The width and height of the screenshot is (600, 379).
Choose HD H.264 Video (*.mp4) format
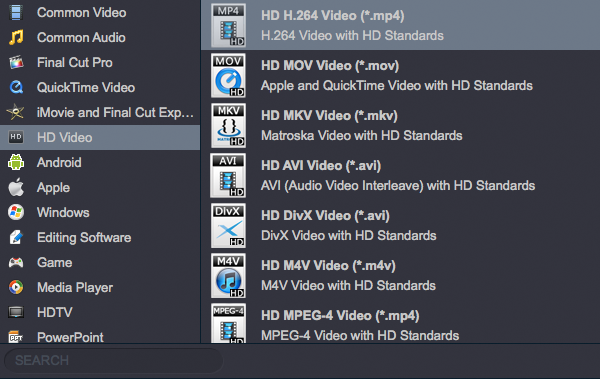click(401, 25)
